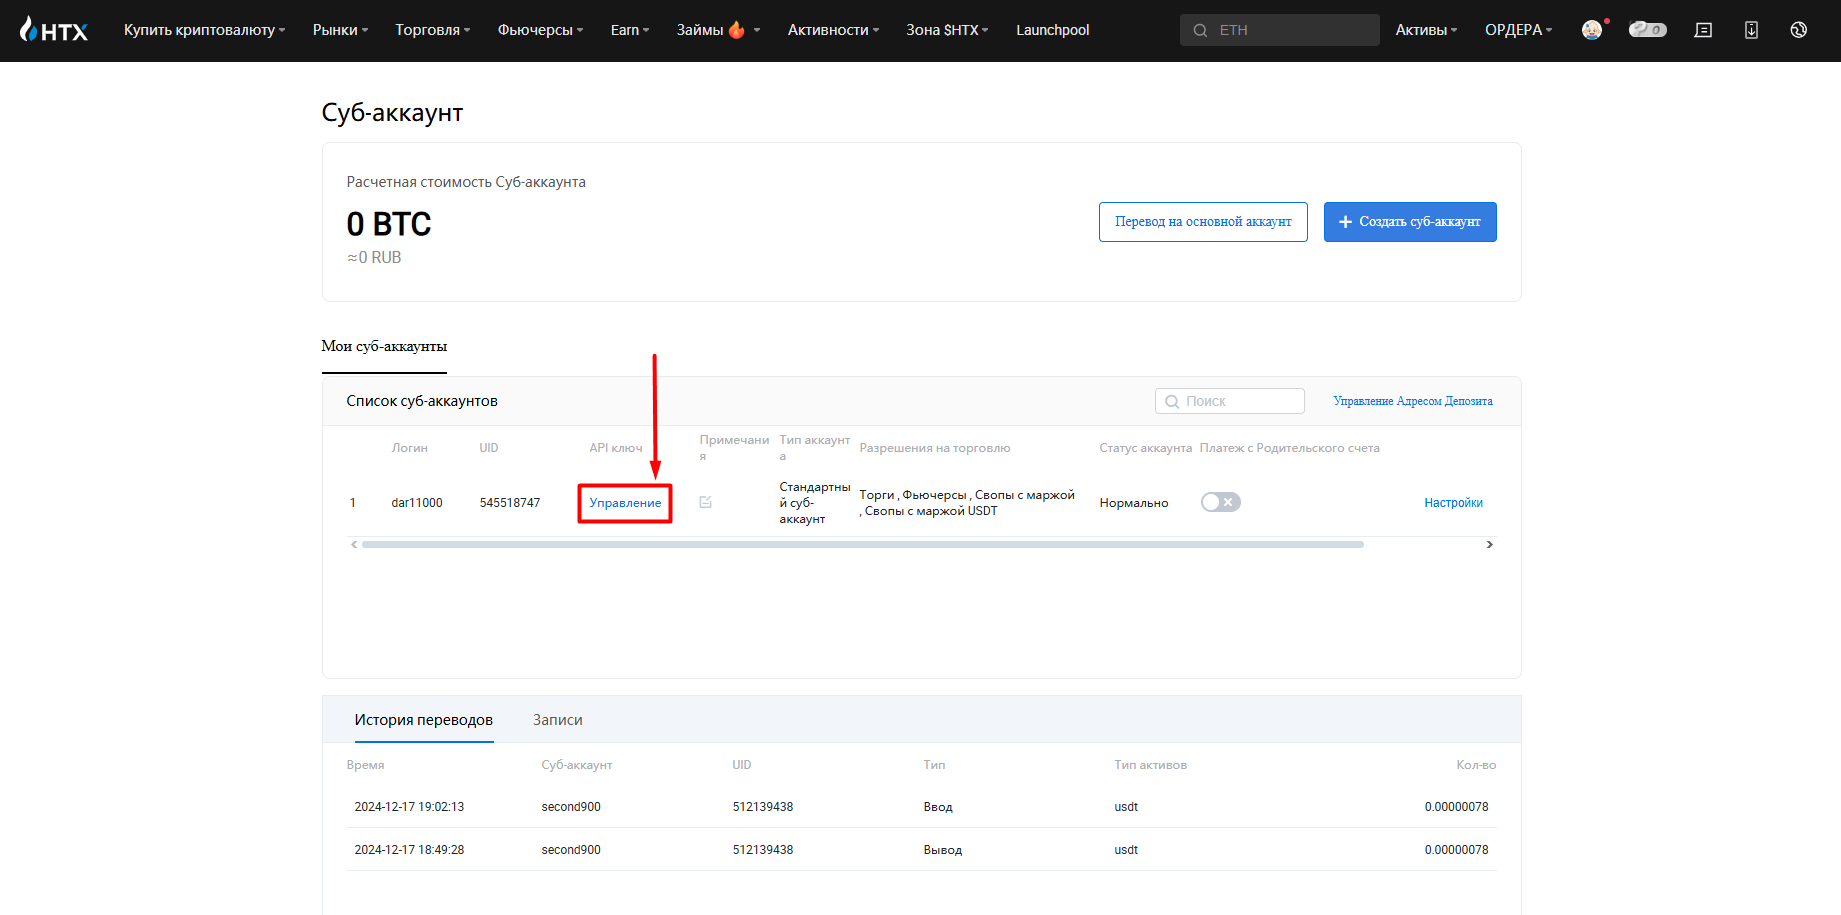1841x915 pixels.
Task: Toggle parent account payment switch for dar11000
Action: pyautogui.click(x=1220, y=502)
